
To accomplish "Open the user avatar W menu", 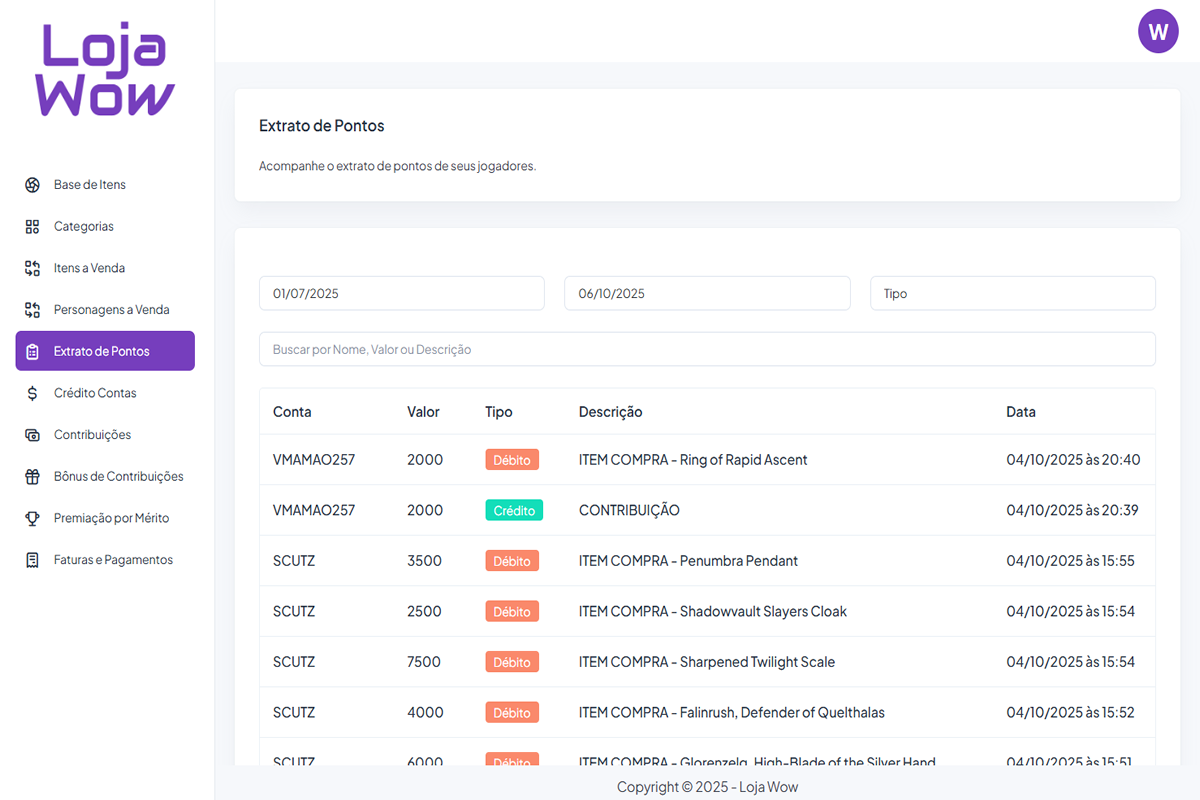I will [x=1158, y=32].
